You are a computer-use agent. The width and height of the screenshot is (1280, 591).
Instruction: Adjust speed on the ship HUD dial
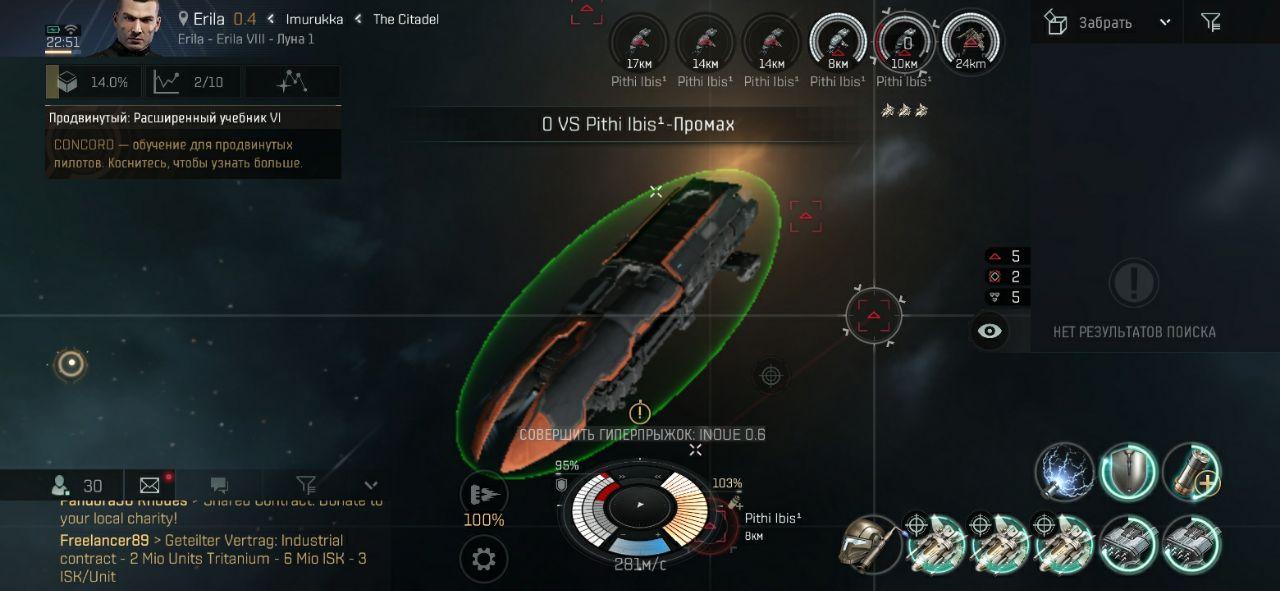(x=640, y=506)
